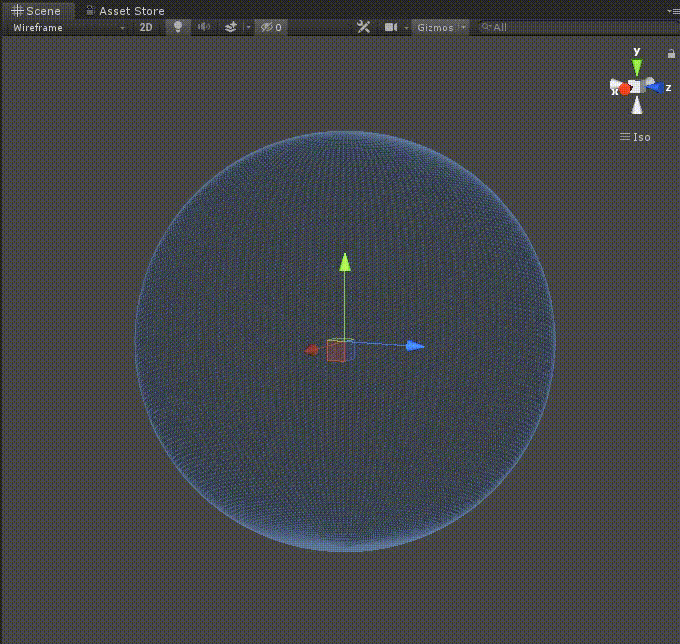Viewport: 680px width, 644px height.
Task: Toggle Iso projection label
Action: [635, 137]
